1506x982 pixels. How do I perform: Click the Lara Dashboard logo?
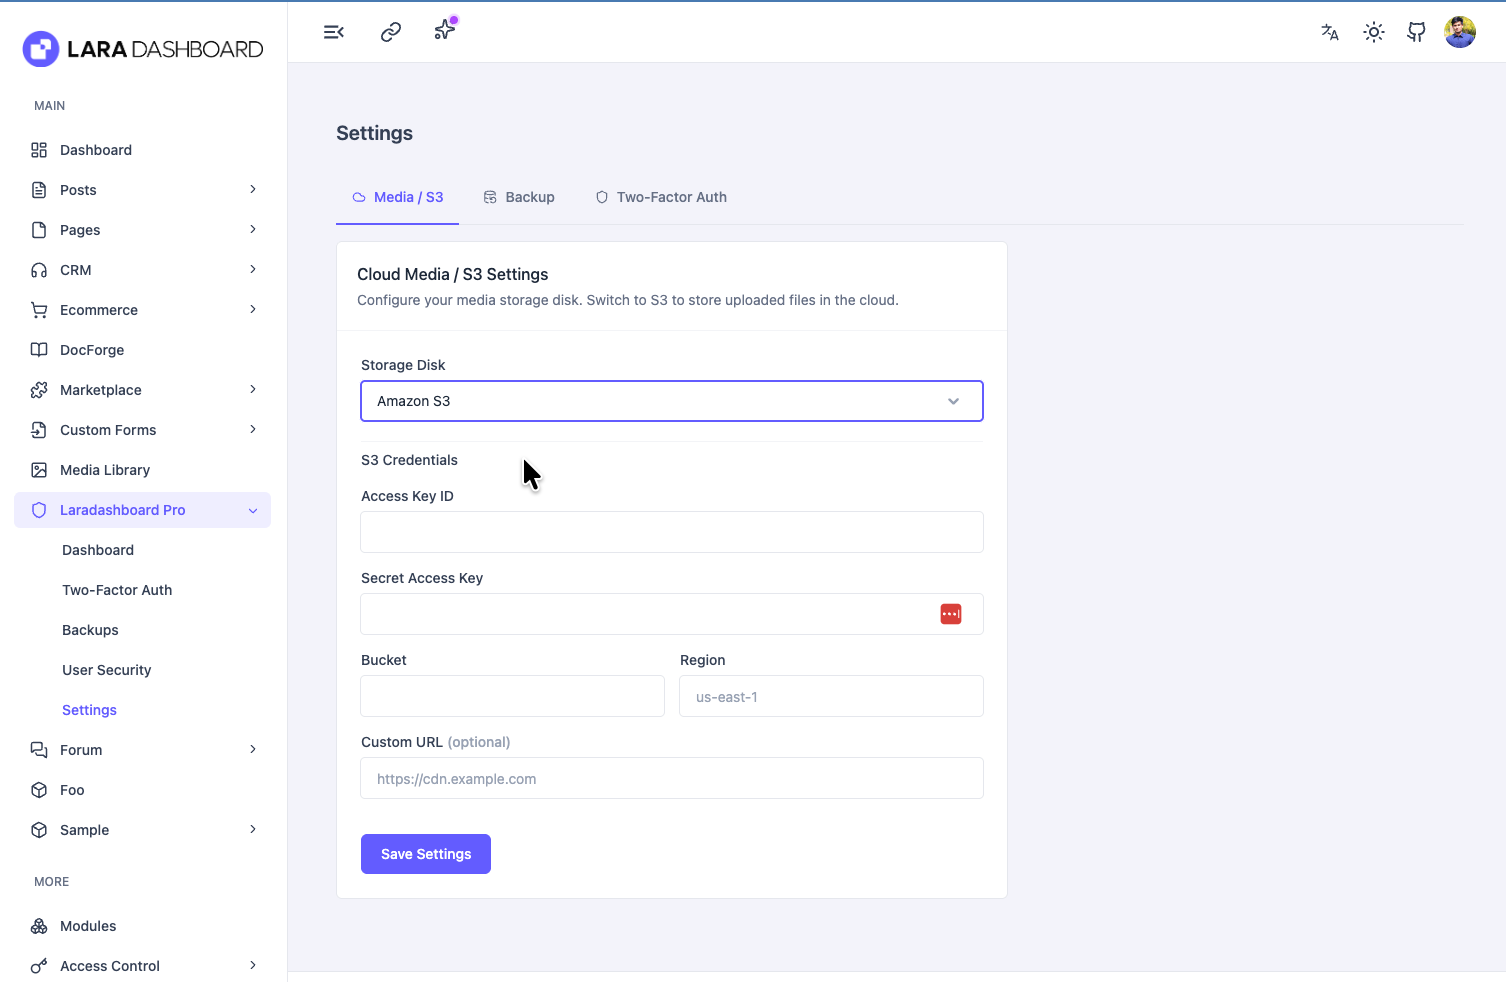tap(143, 49)
